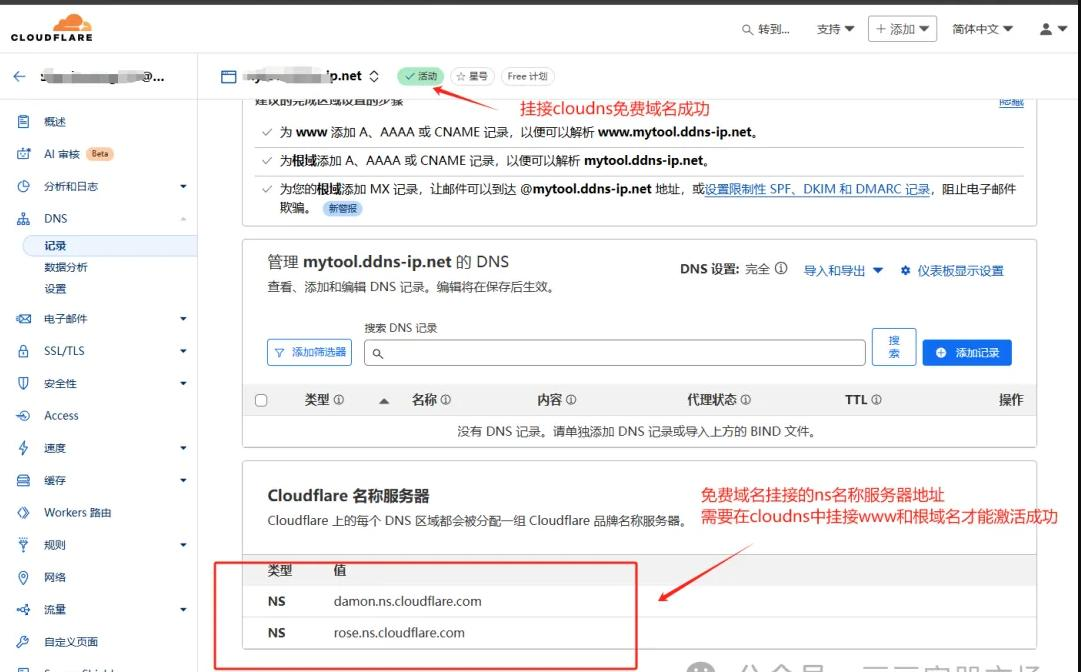Sort the table with the triangle before 名称
The width and height of the screenshot is (1081, 672).
[384, 400]
